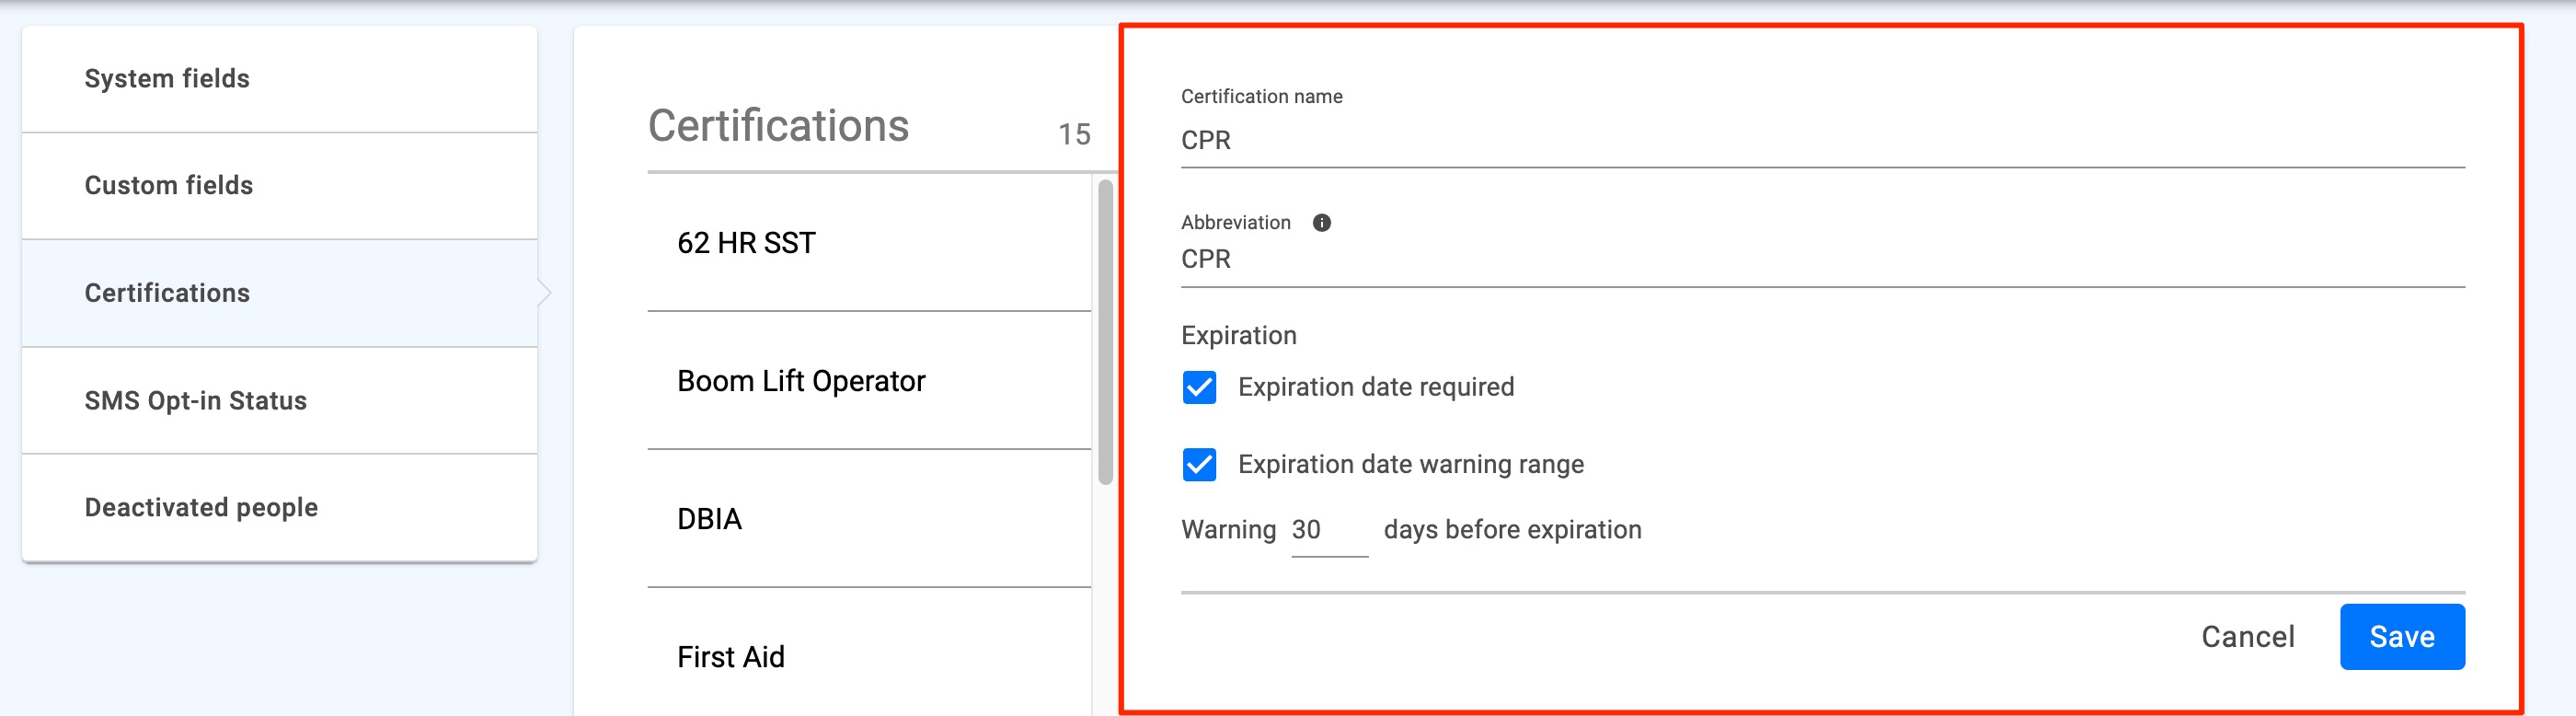Select DBIA certification in list
The height and width of the screenshot is (716, 2576).
point(869,519)
